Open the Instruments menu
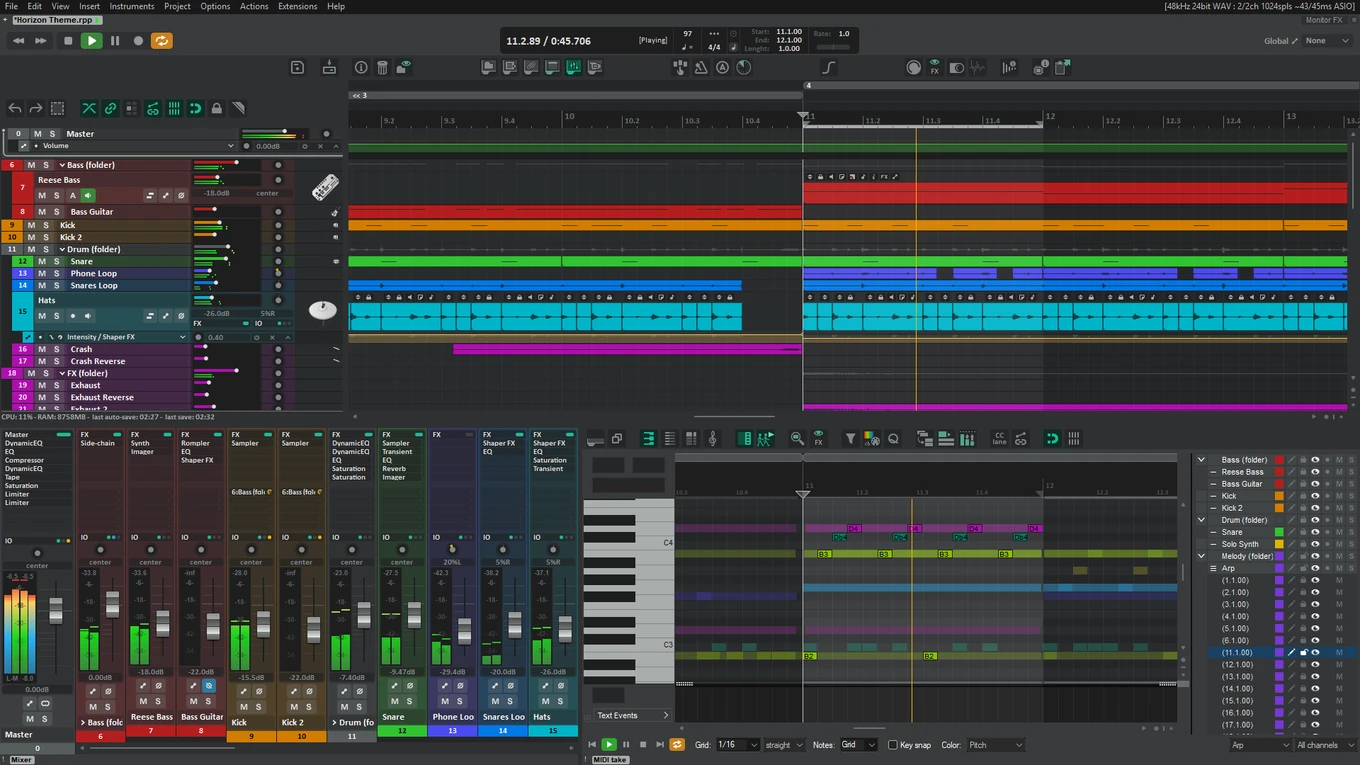1360x765 pixels. [132, 6]
